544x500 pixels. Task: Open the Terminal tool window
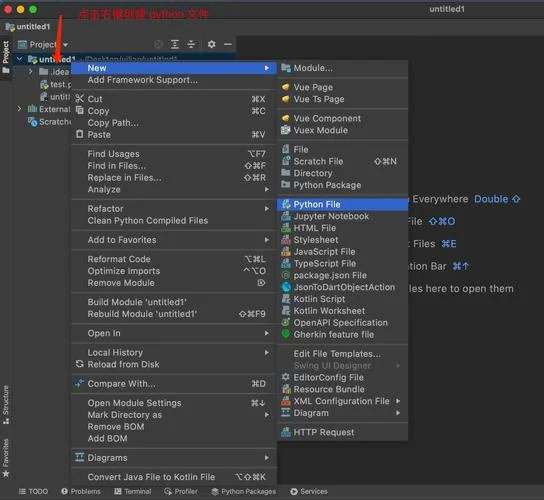pos(133,491)
